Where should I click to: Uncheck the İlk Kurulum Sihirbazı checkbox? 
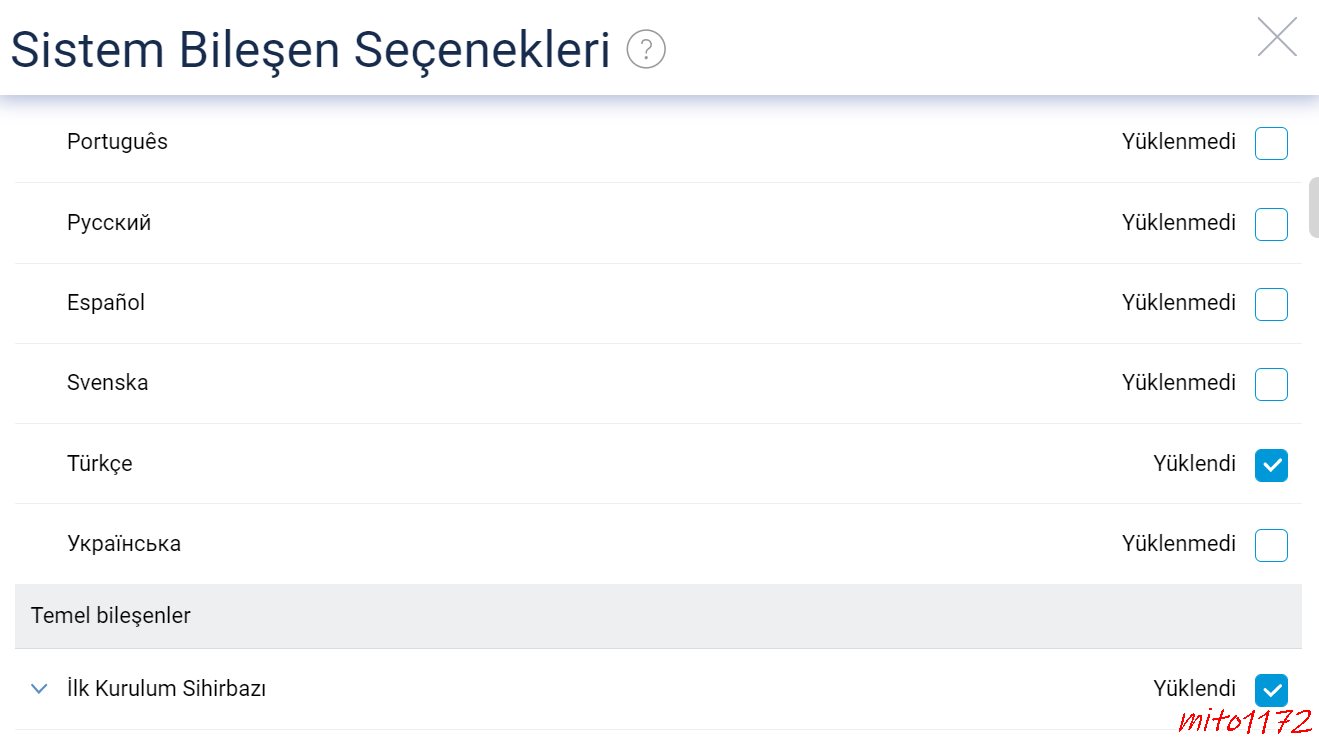tap(1271, 690)
